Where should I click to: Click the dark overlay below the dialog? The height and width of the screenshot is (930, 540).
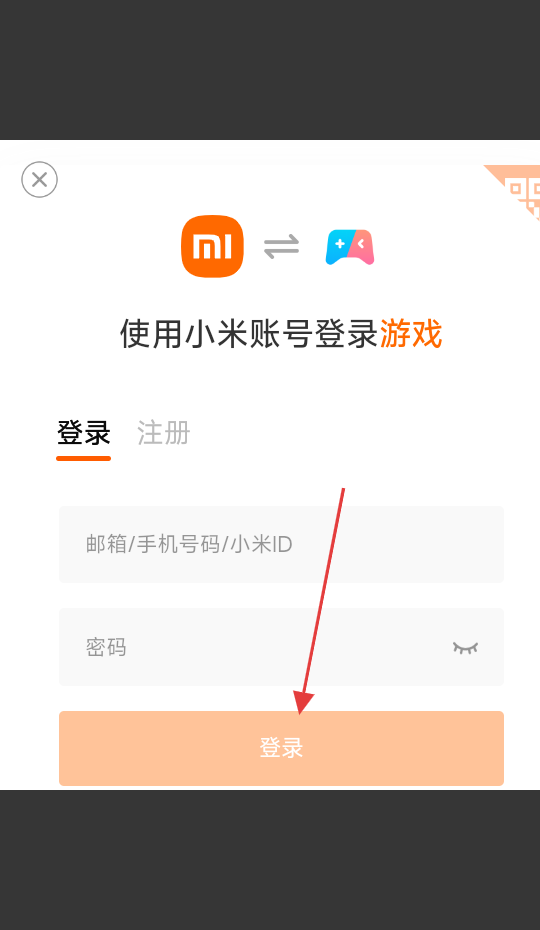(x=270, y=860)
